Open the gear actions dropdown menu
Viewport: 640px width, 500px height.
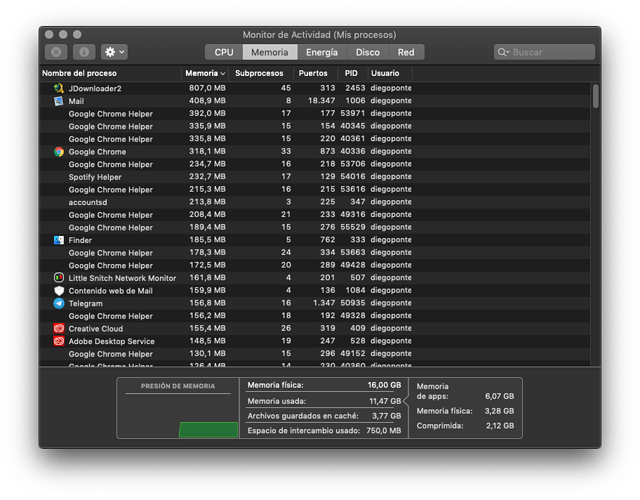pyautogui.click(x=114, y=52)
